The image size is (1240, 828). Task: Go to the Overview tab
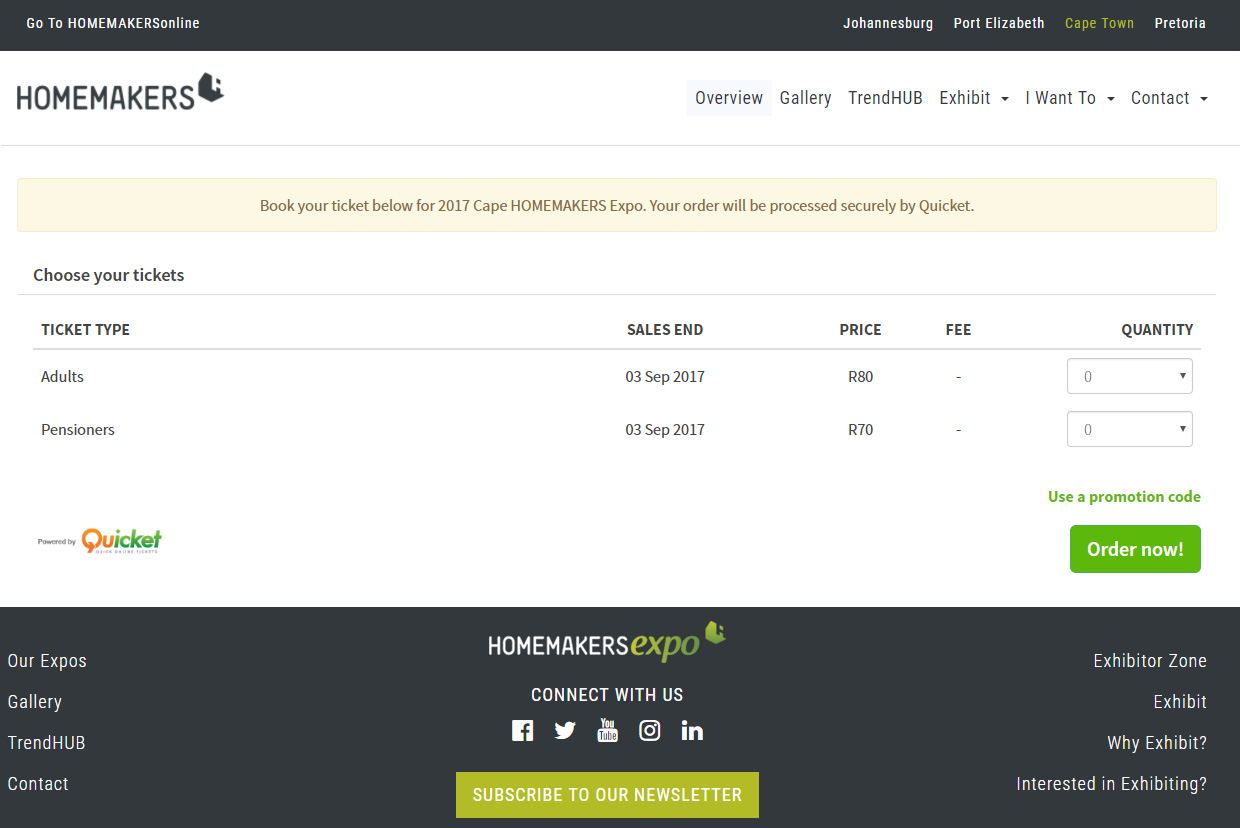pos(729,98)
